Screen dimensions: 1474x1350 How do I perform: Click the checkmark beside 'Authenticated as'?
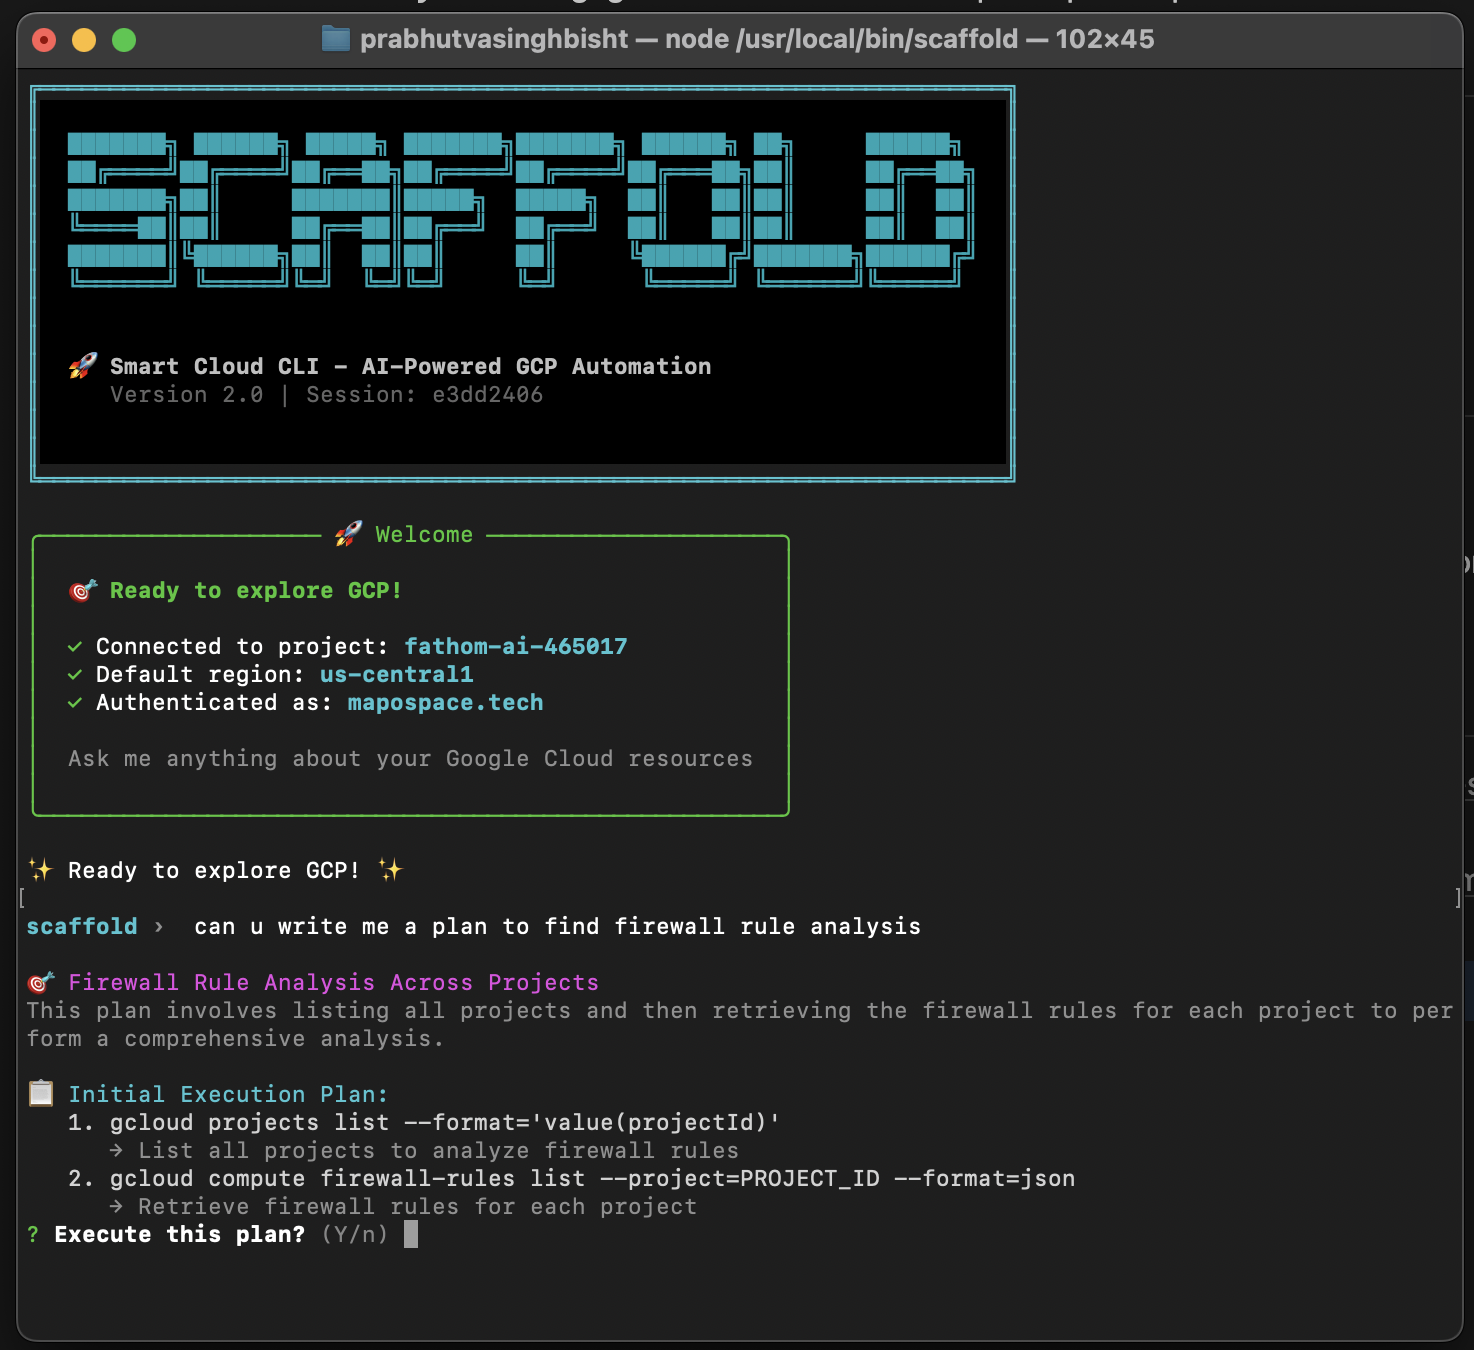(75, 702)
